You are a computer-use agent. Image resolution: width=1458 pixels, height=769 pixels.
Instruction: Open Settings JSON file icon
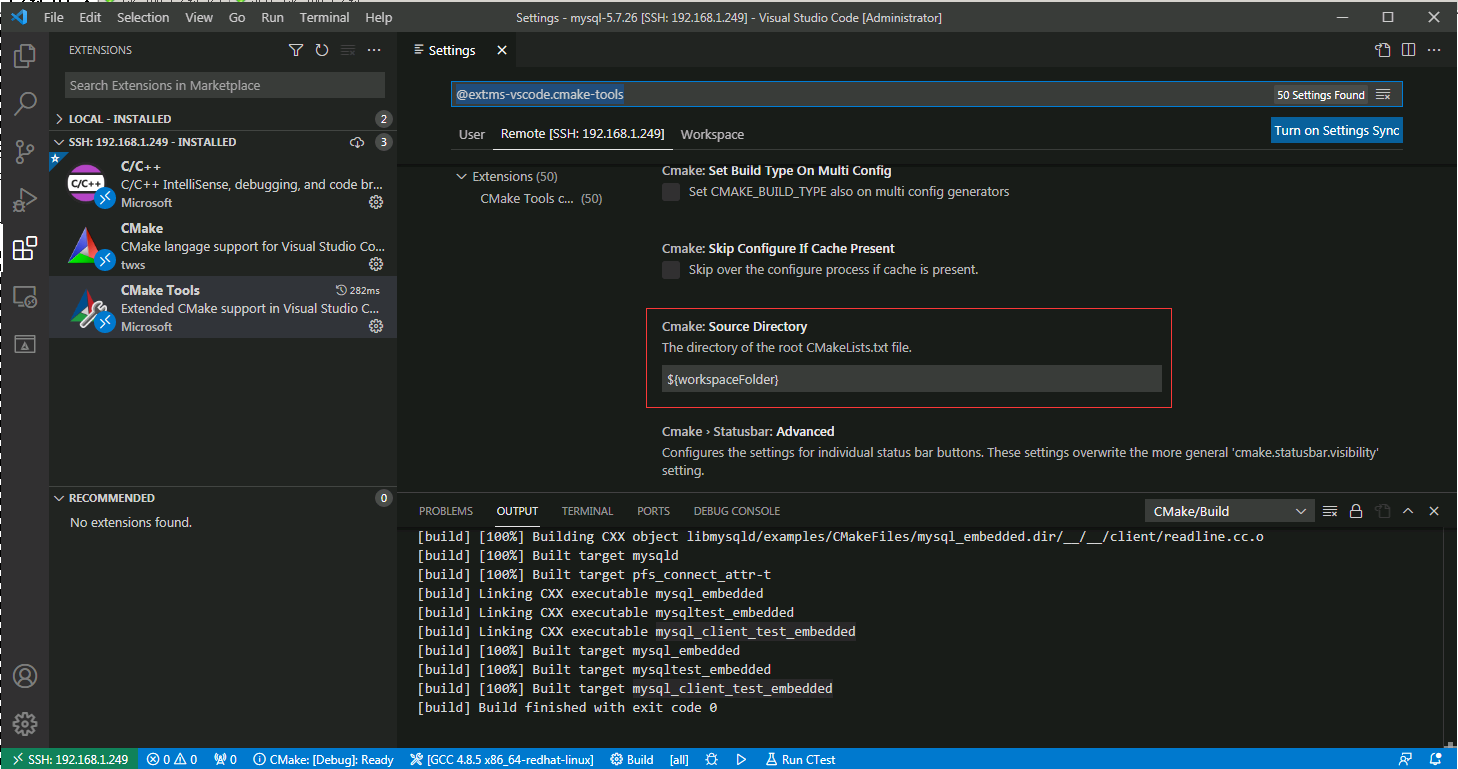pos(1383,50)
